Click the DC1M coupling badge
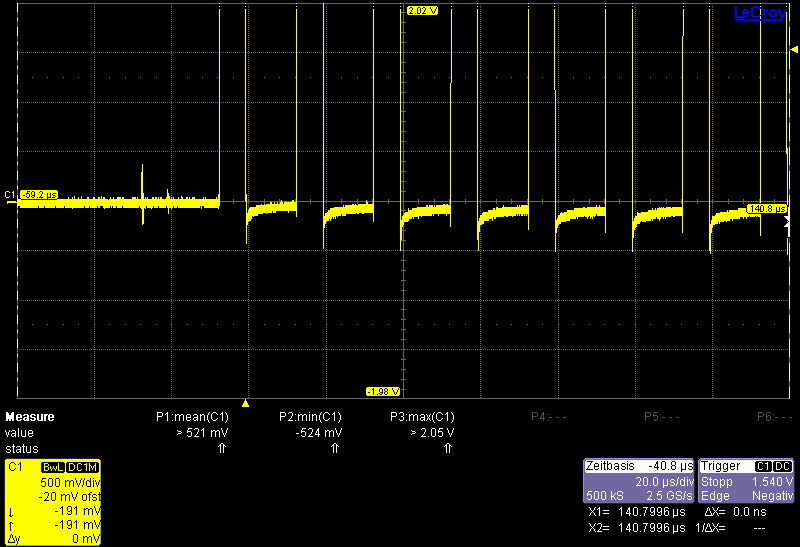800x547 pixels. [83, 468]
